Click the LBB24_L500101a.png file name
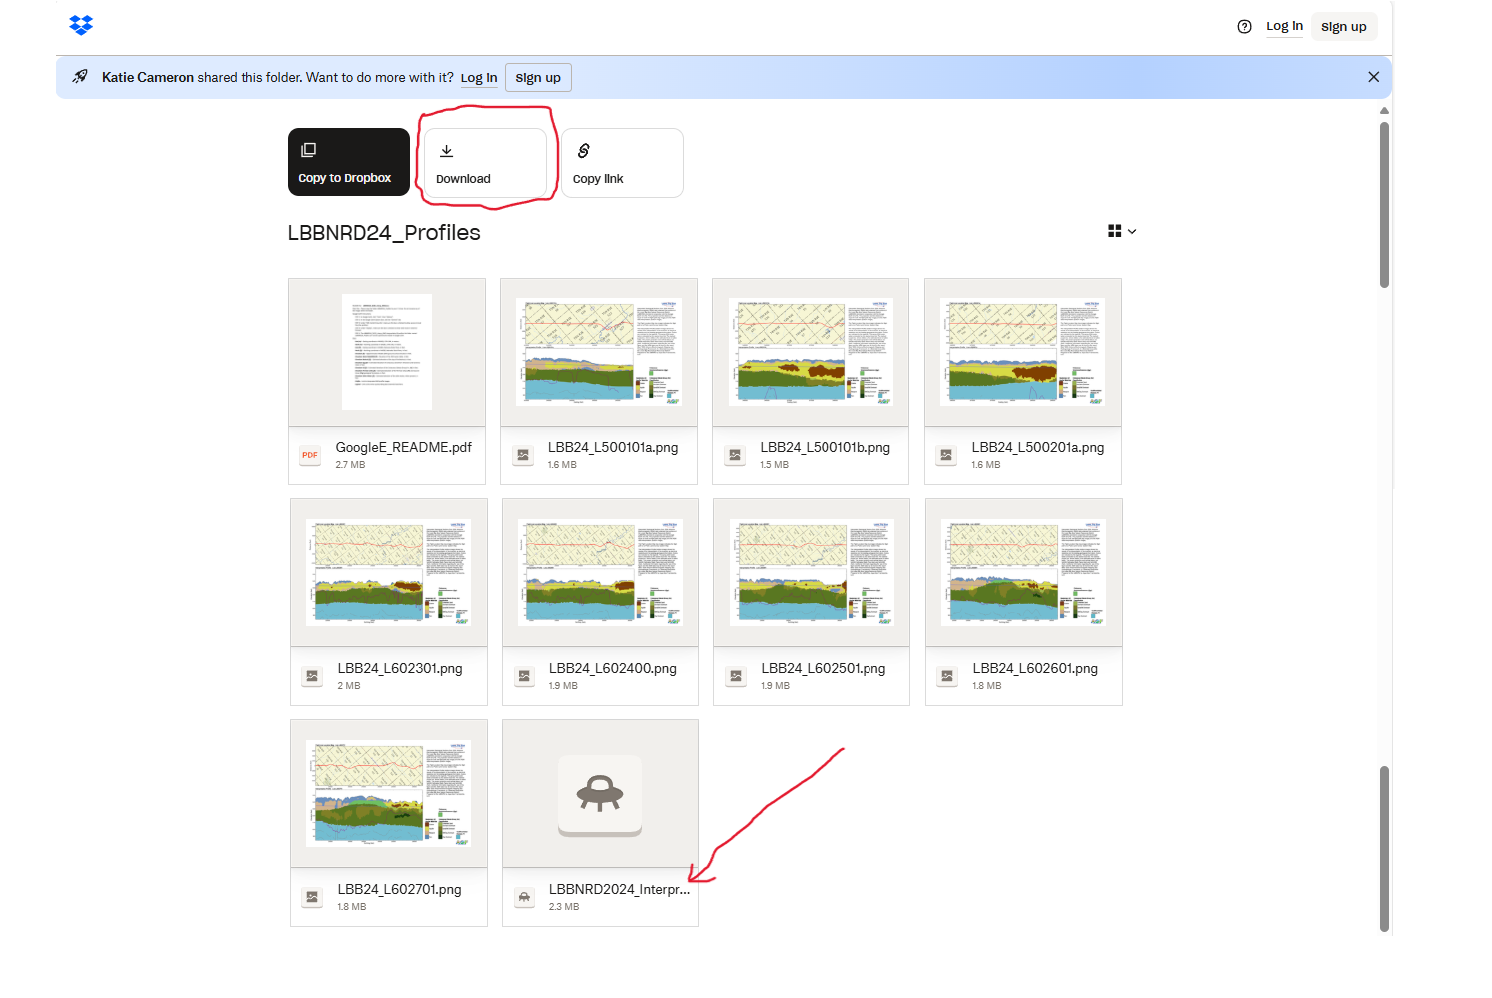This screenshot has height=998, width=1492. point(613,447)
